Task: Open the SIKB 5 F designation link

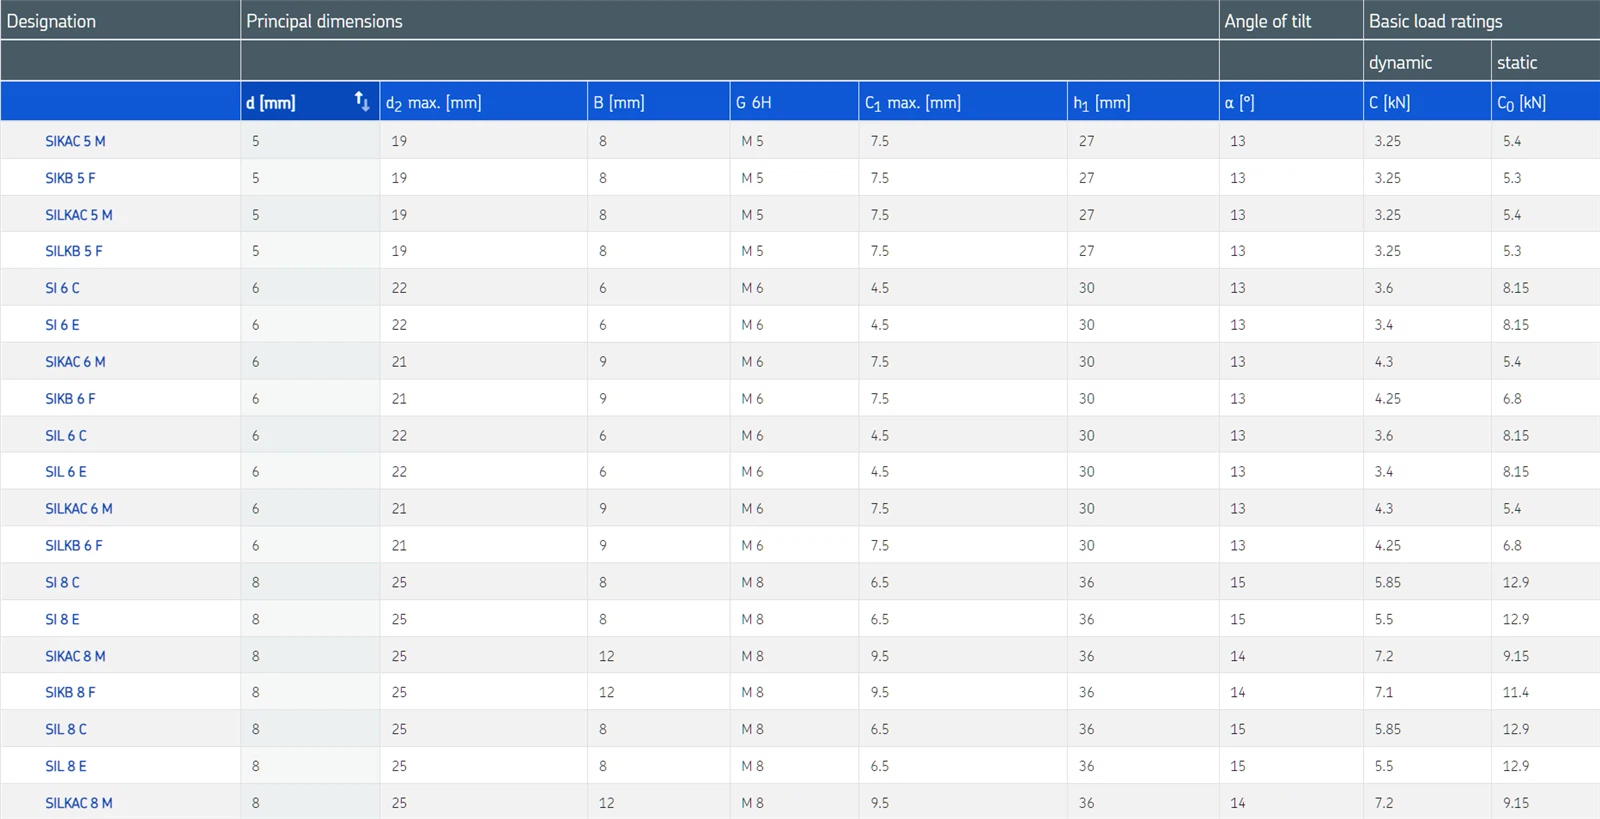Action: pos(70,178)
